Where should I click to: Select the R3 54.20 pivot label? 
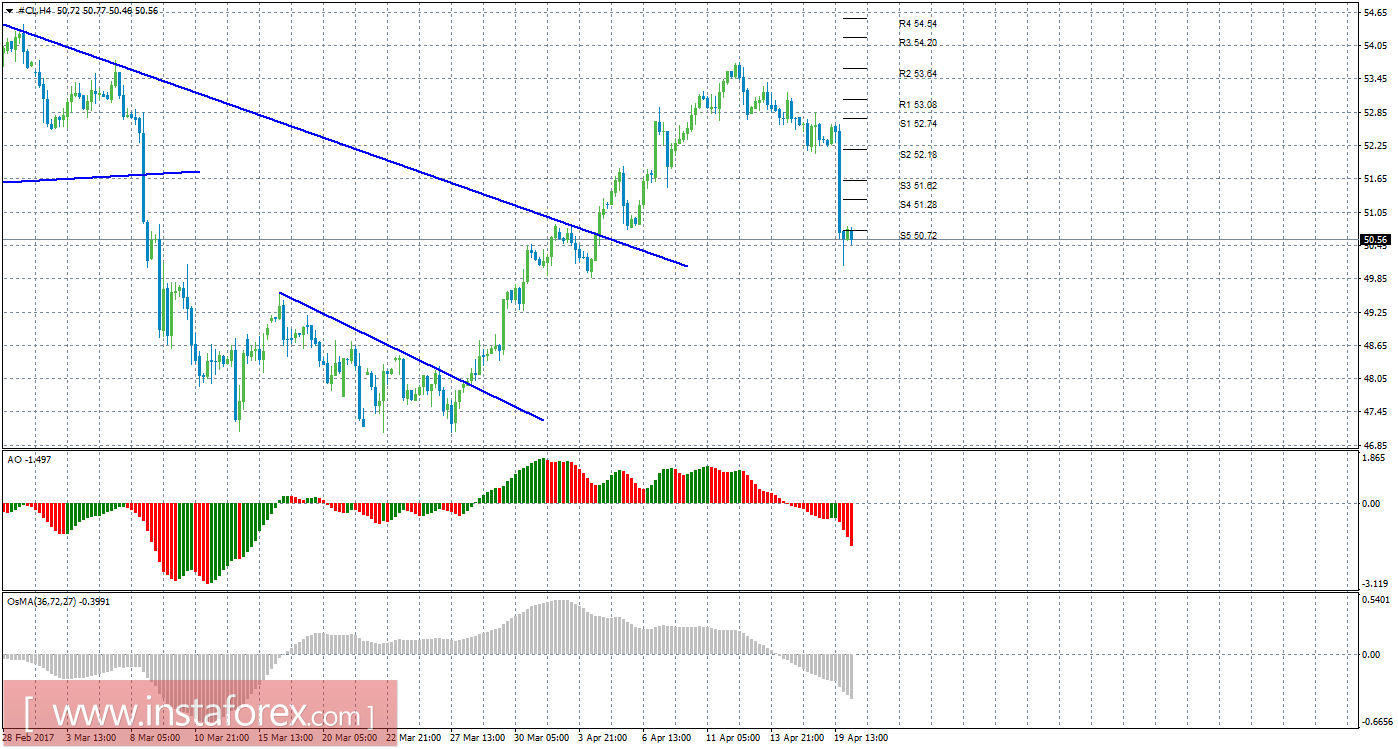[917, 43]
